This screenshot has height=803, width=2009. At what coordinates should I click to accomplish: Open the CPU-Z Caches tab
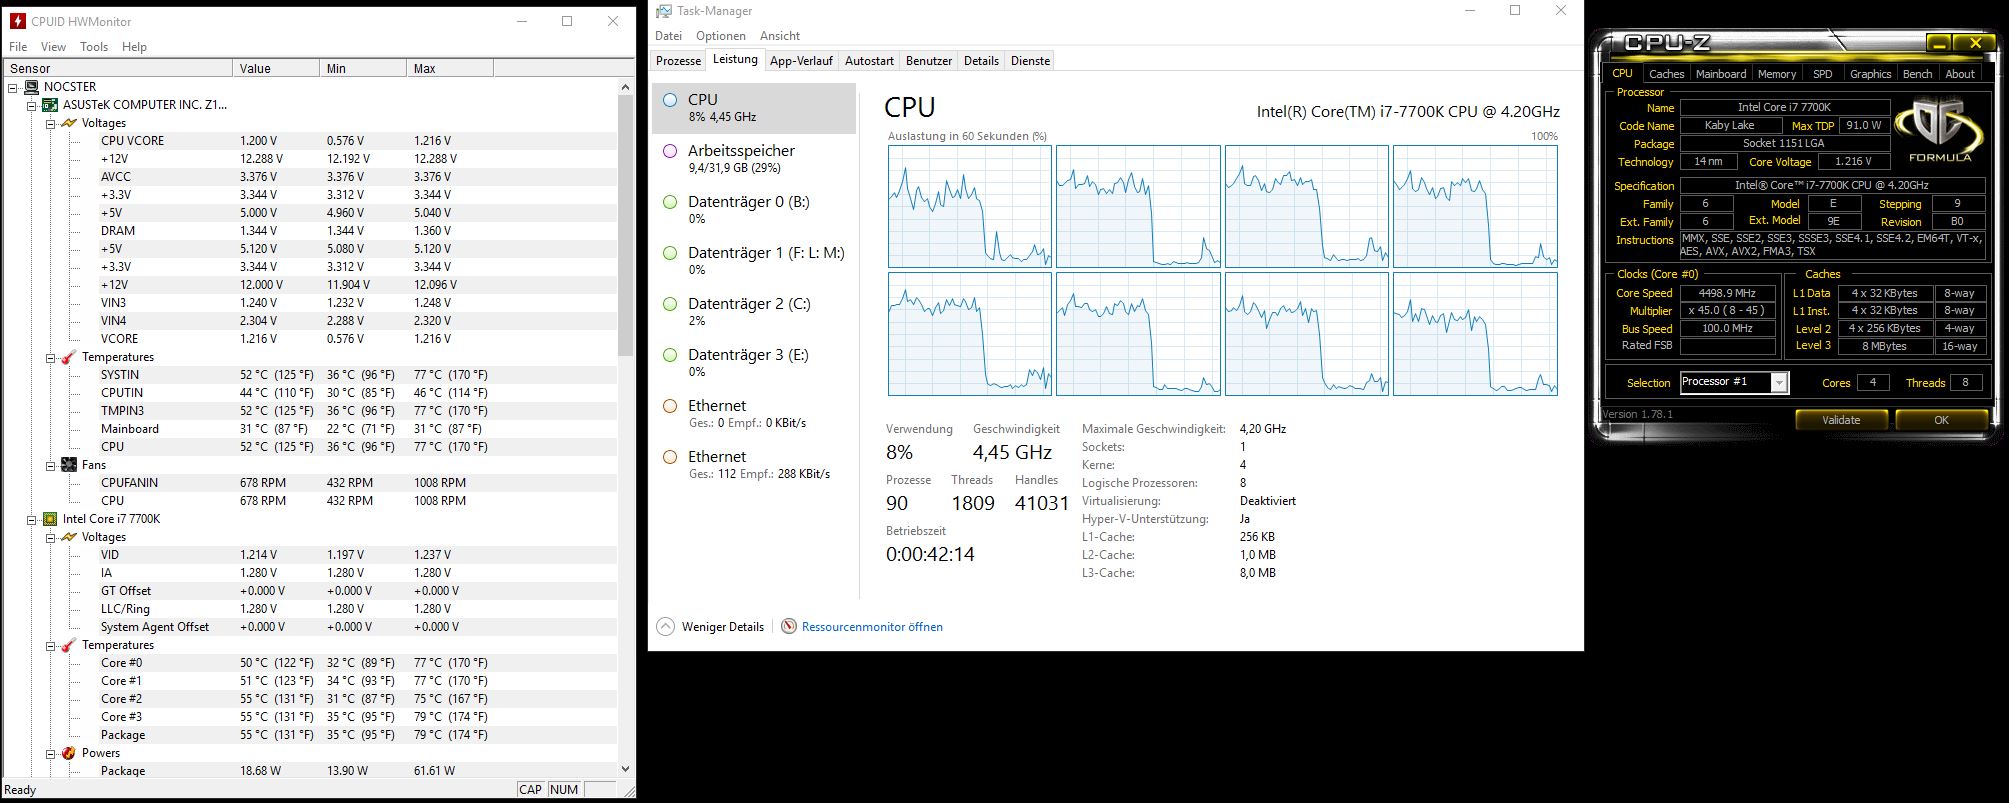1666,74
